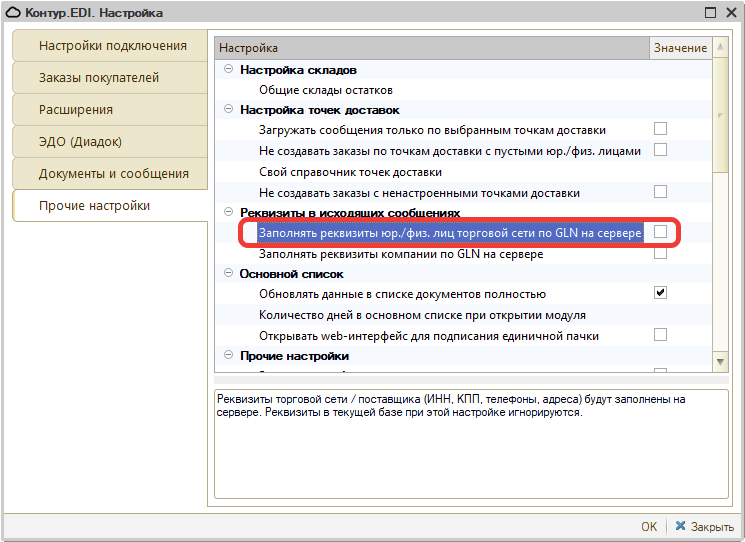Collapse the 'Настройка складов' group
This screenshot has width=745, height=542.
(229, 70)
